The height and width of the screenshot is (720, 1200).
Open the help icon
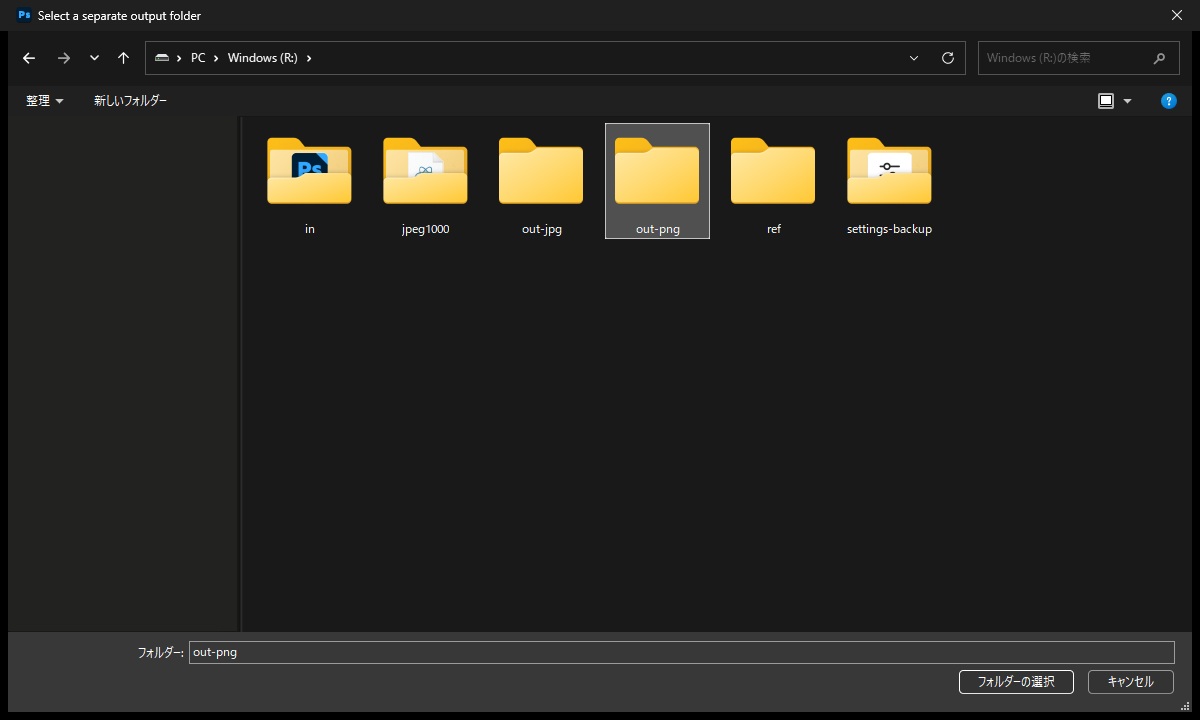(1169, 101)
